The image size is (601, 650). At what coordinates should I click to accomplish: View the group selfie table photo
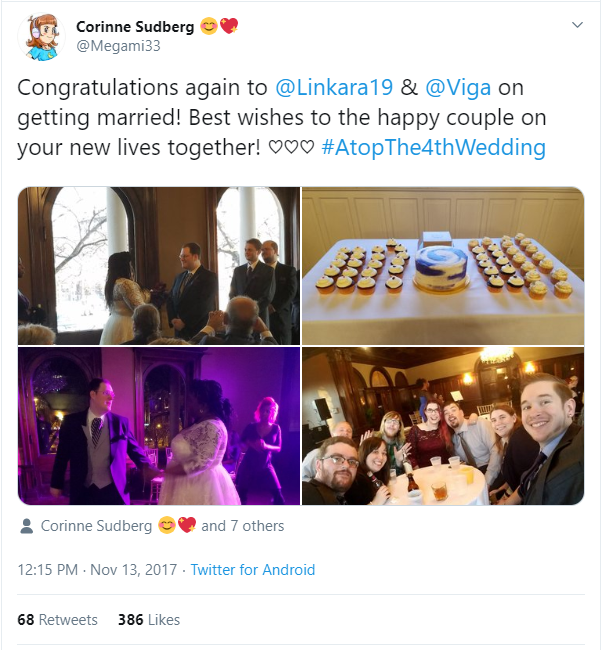443,426
